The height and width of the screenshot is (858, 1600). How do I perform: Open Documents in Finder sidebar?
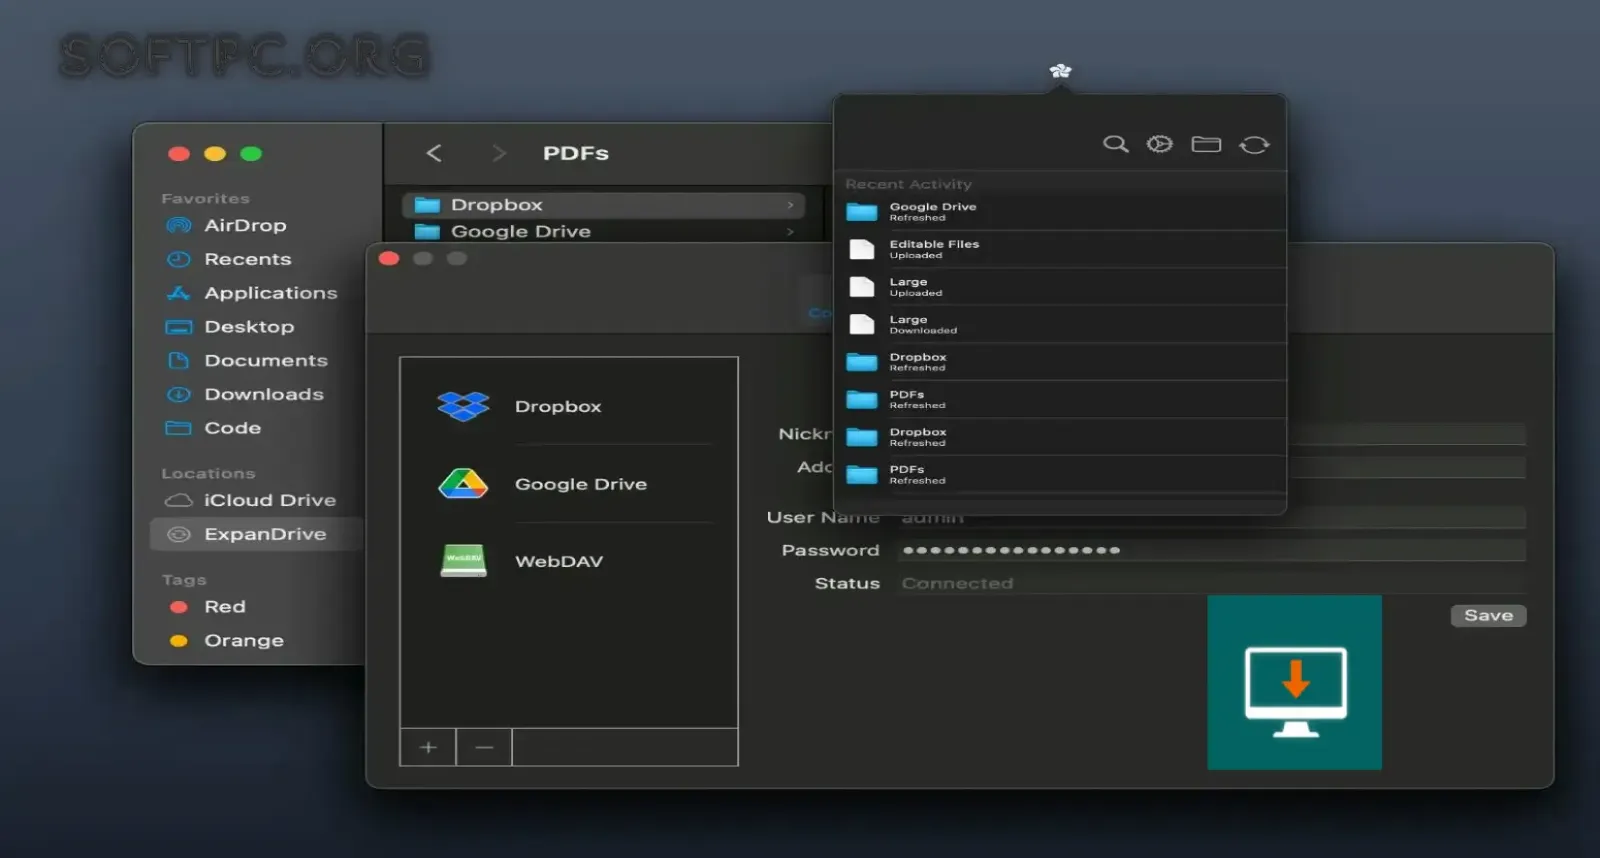(x=266, y=360)
